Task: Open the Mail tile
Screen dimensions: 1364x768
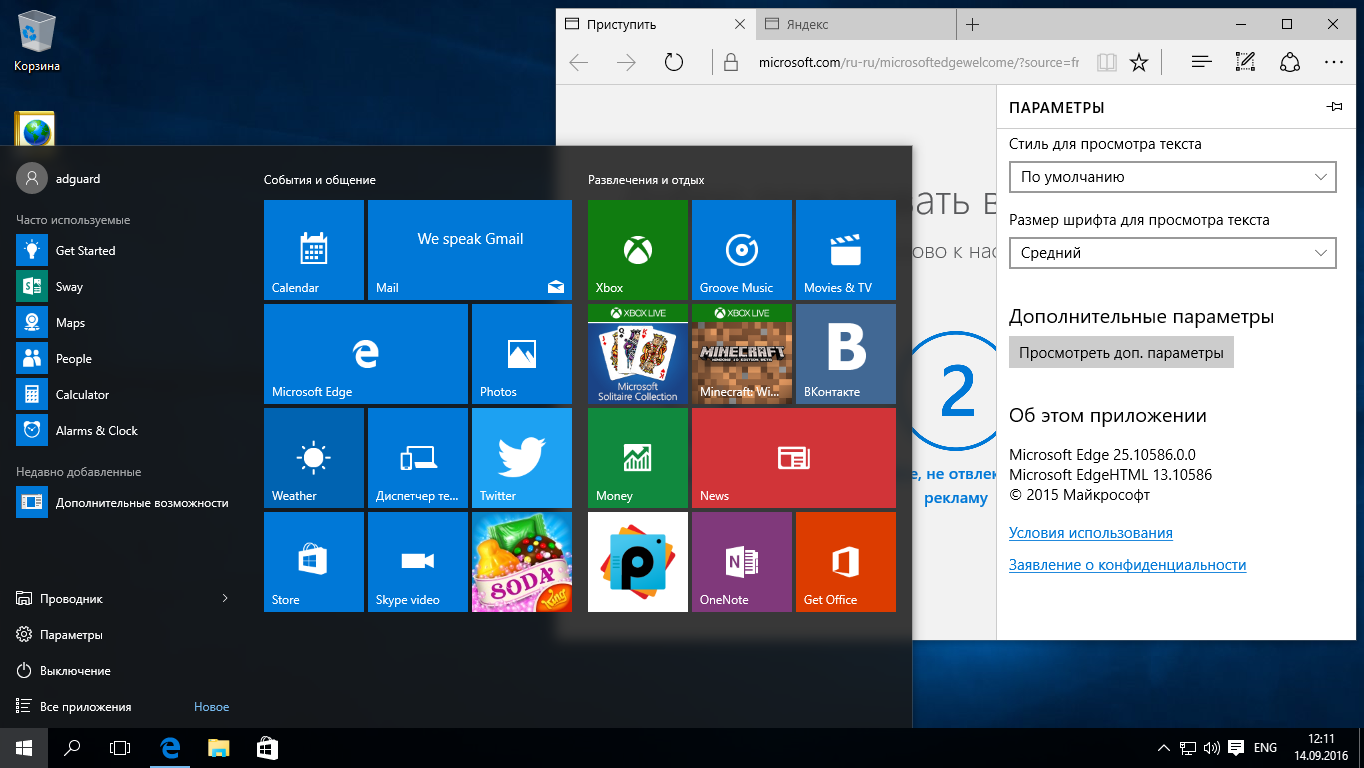Action: 470,249
